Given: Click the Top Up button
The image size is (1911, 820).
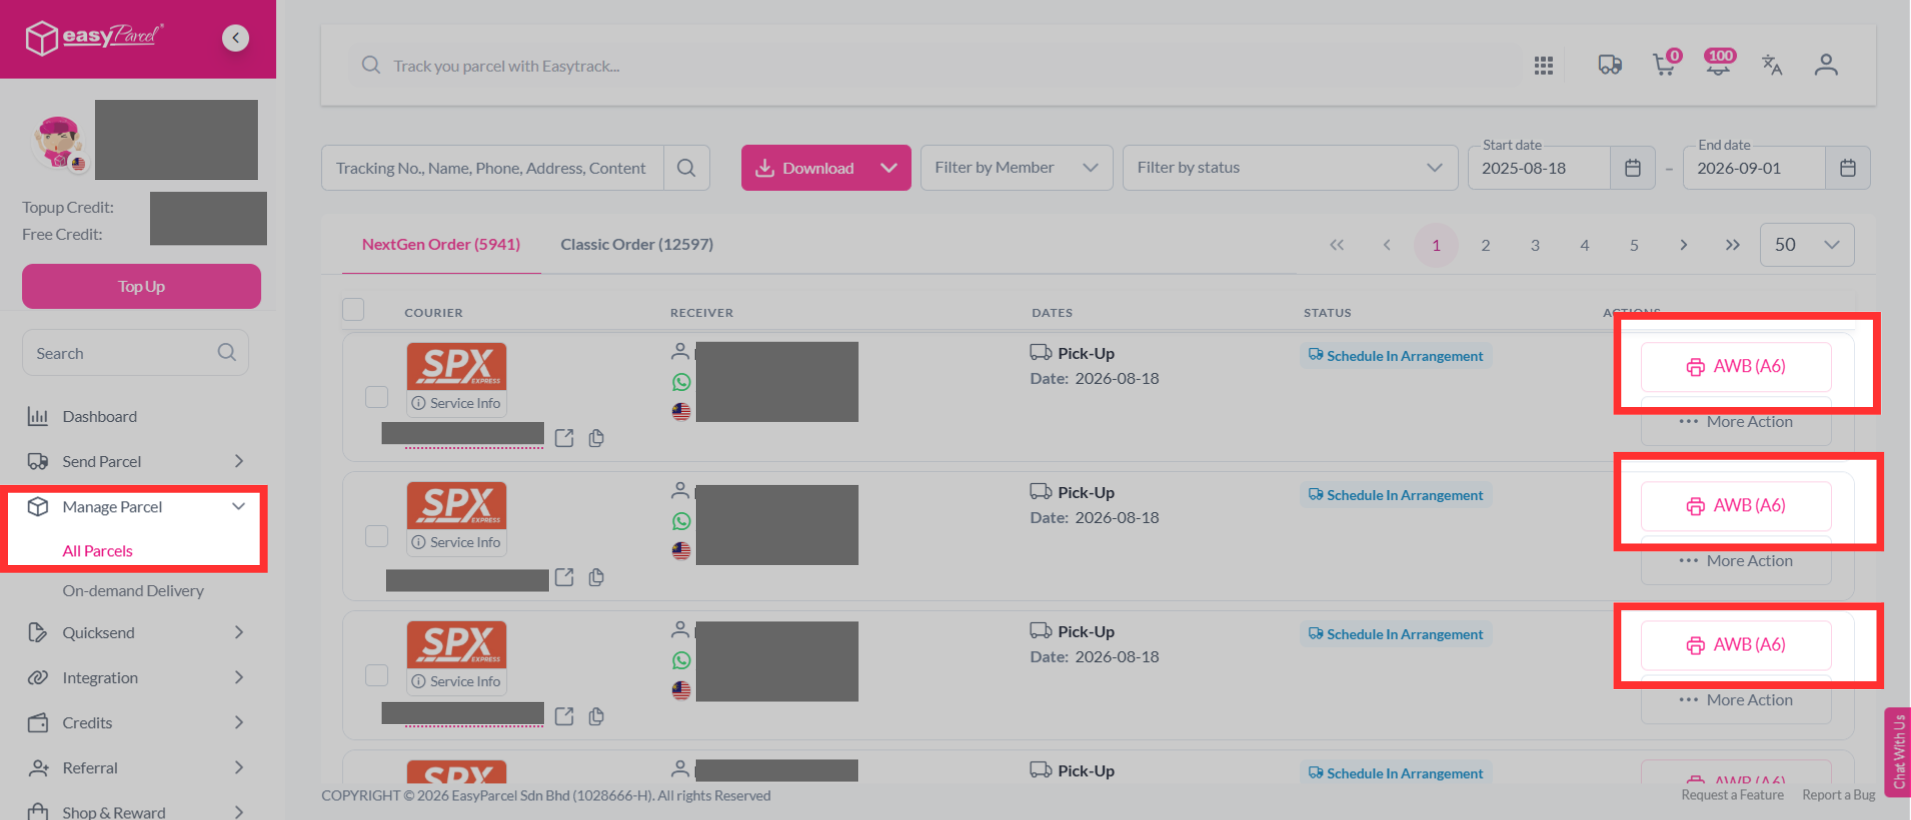Looking at the screenshot, I should tap(141, 286).
